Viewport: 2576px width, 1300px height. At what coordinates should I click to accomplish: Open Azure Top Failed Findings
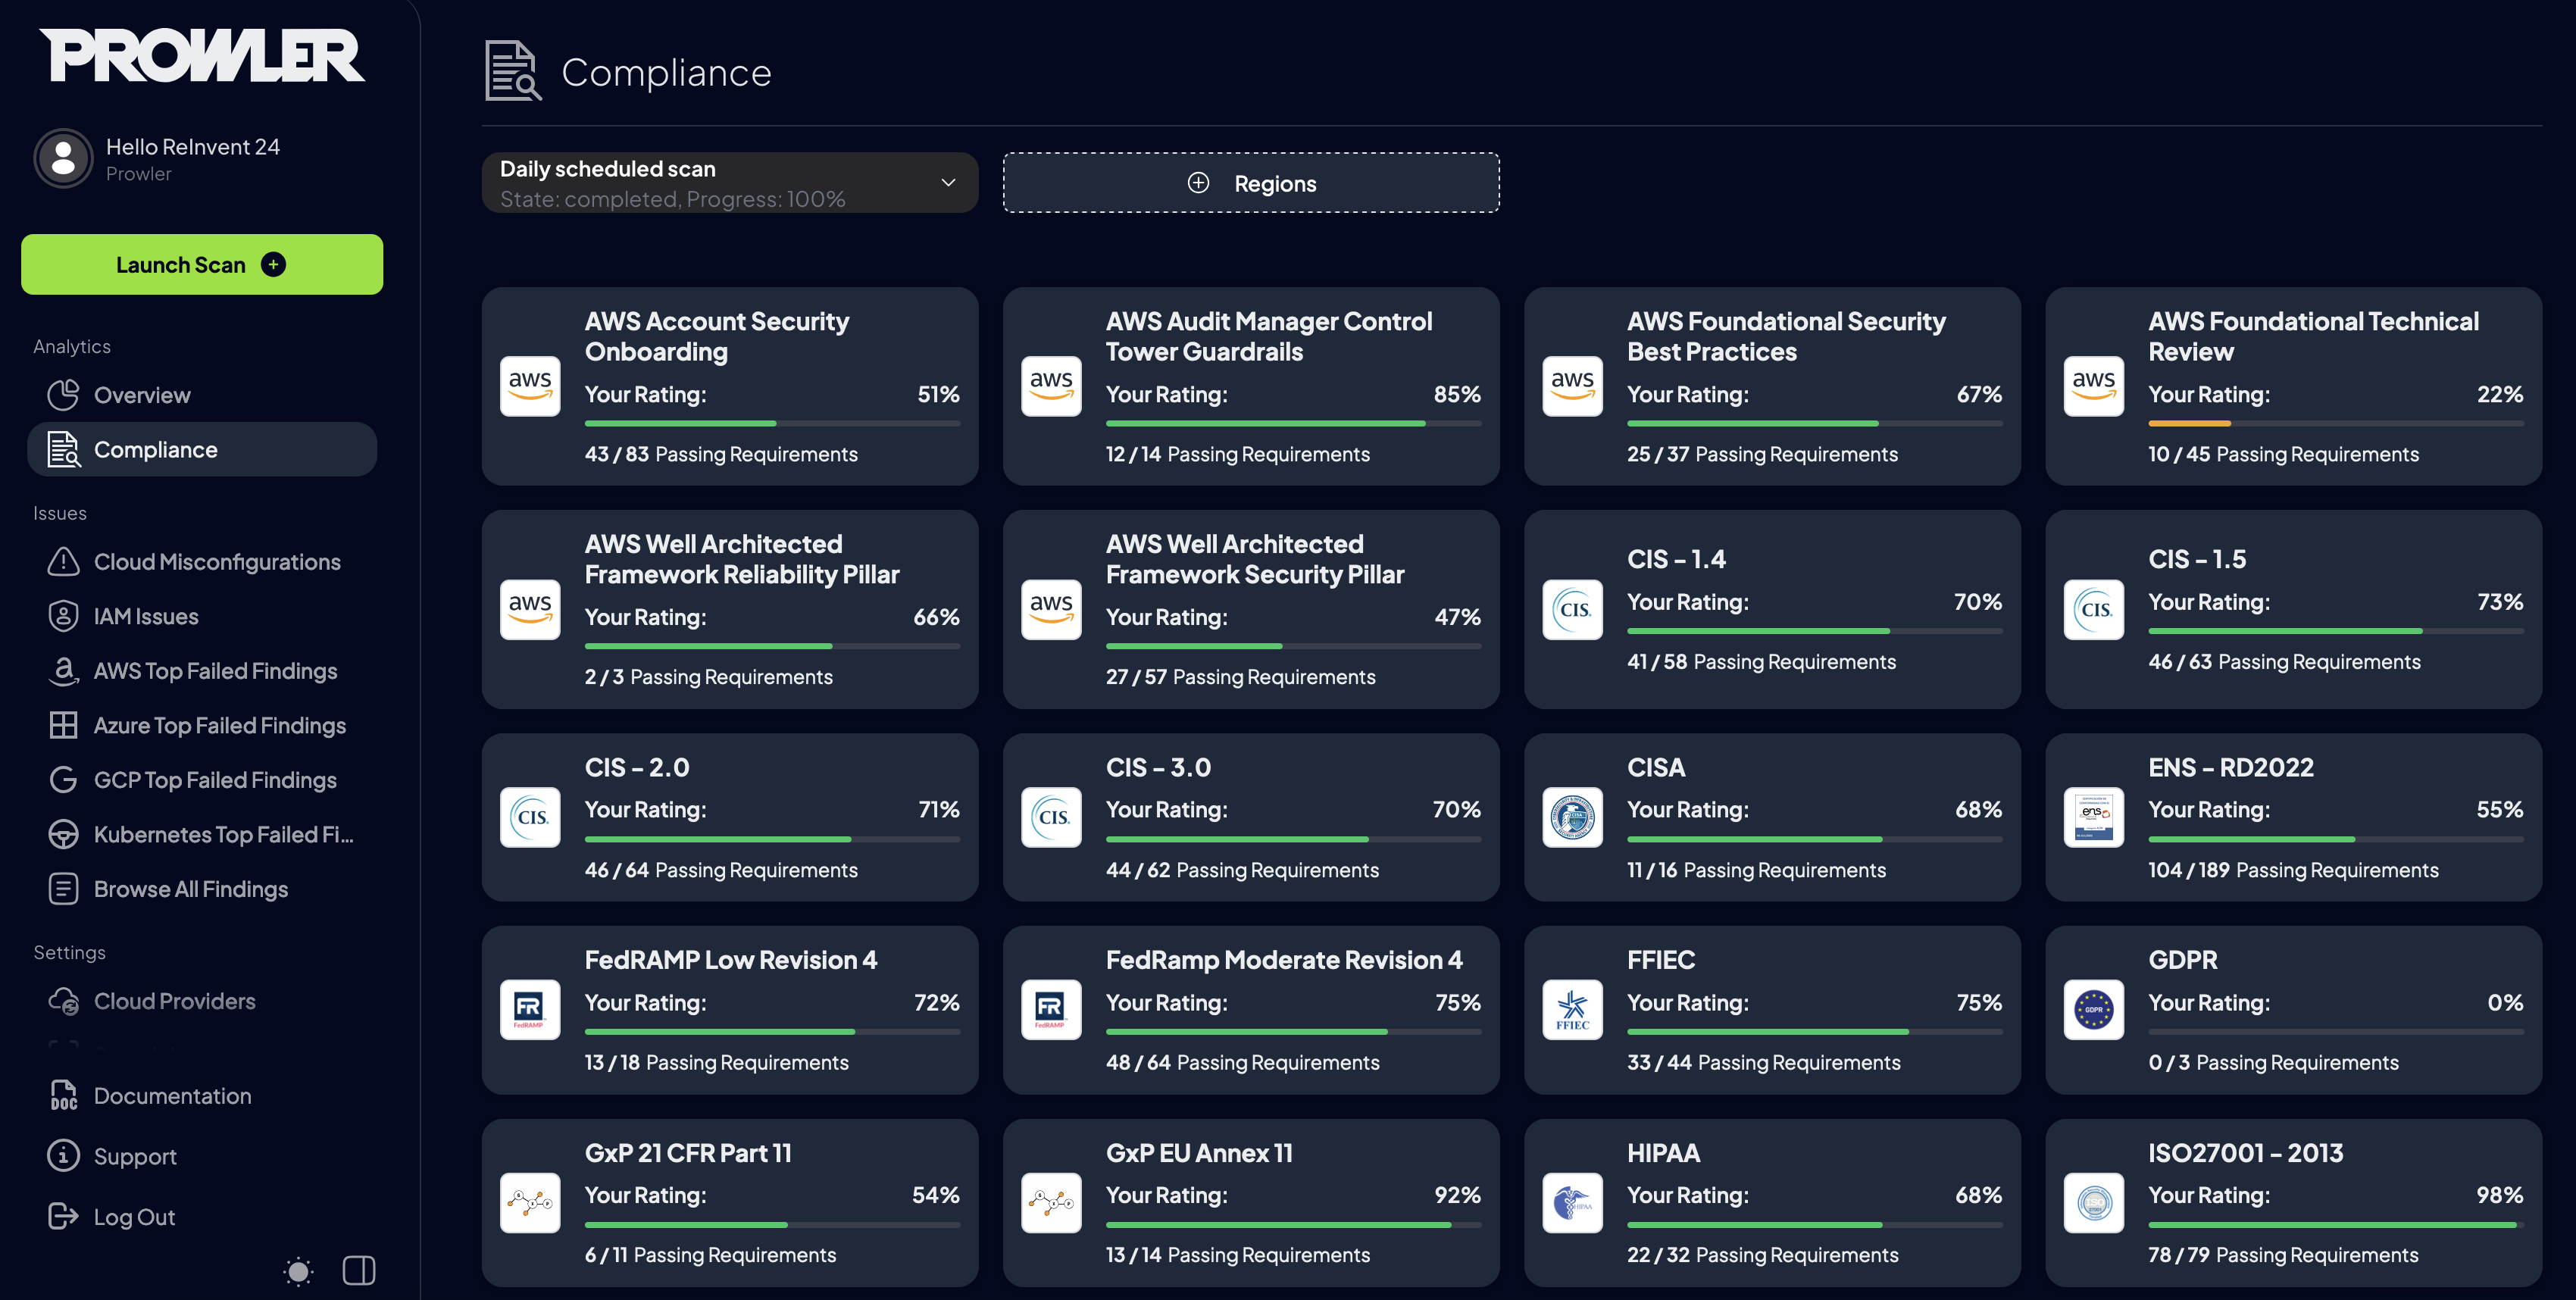coord(202,725)
